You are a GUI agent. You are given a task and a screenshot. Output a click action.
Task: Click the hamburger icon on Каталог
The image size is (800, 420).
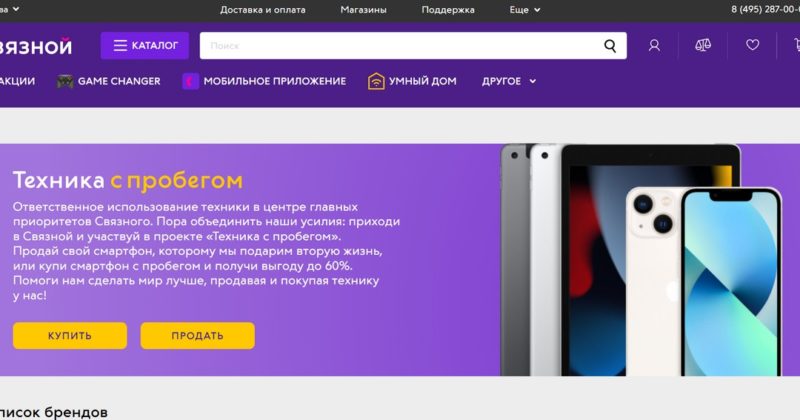click(x=120, y=45)
